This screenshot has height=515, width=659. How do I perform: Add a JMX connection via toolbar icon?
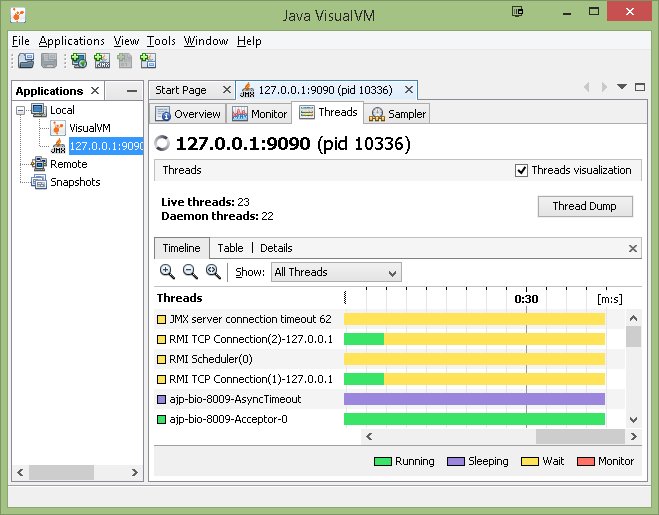tap(102, 61)
